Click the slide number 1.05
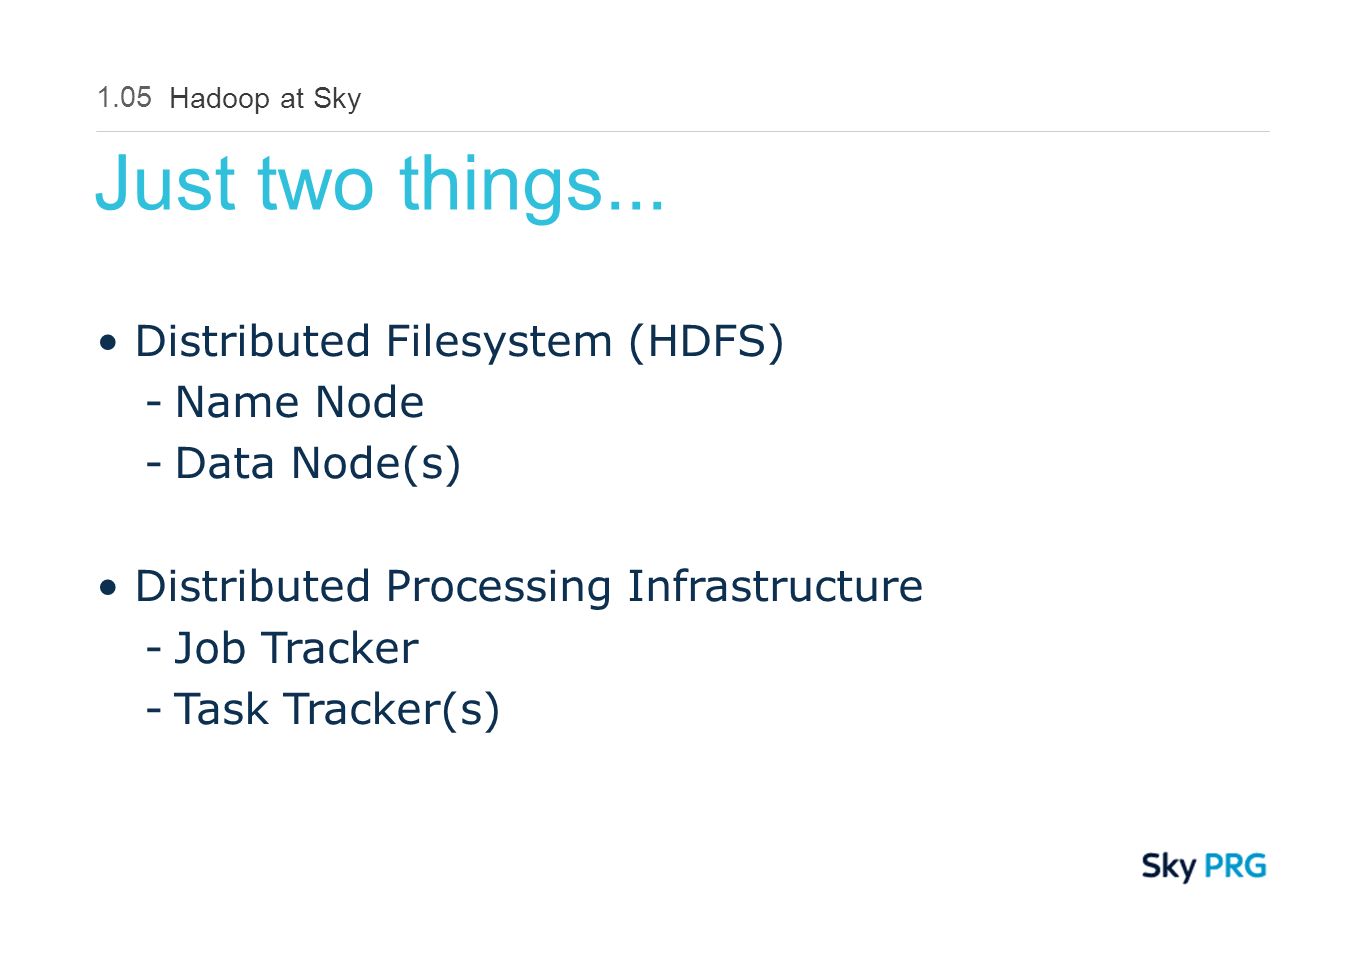Screen dimensions: 1365x960 [x=124, y=97]
